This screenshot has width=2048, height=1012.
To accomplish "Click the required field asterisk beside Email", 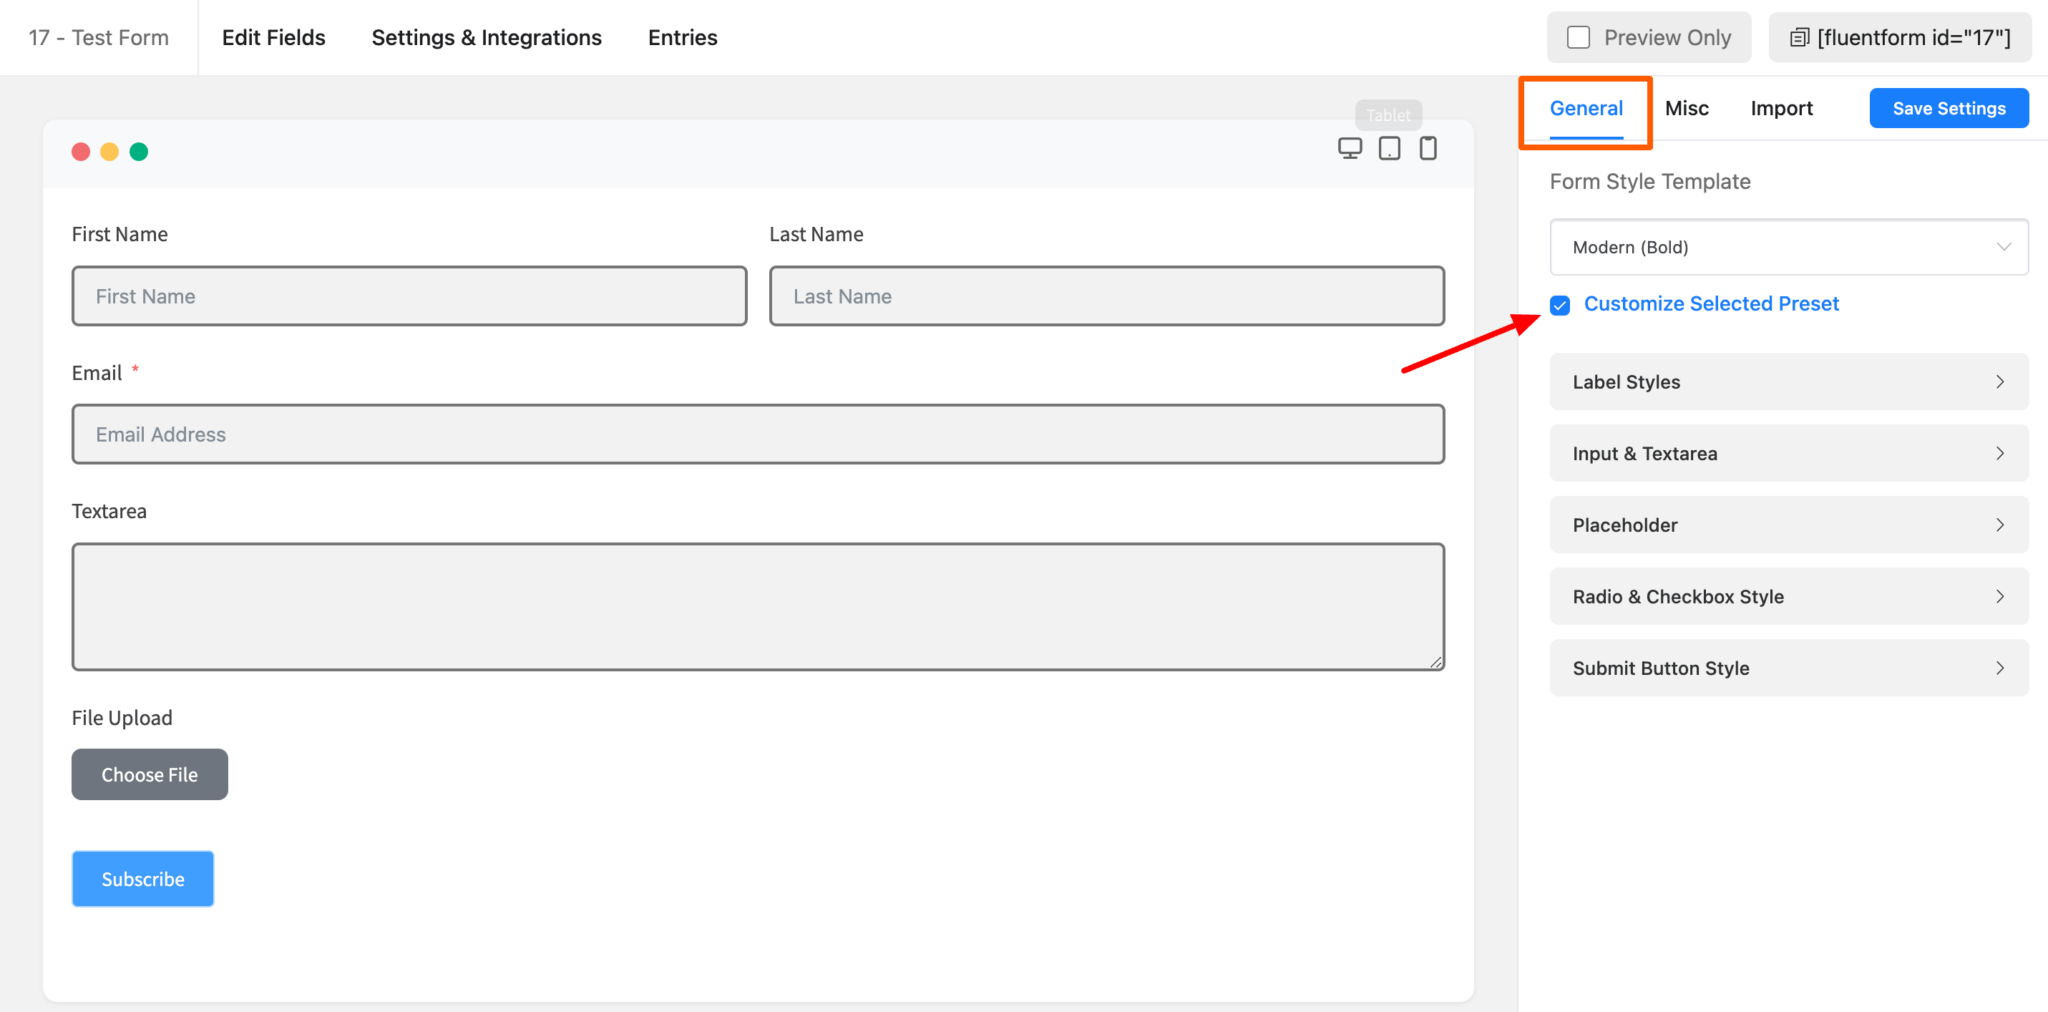I will (x=136, y=370).
